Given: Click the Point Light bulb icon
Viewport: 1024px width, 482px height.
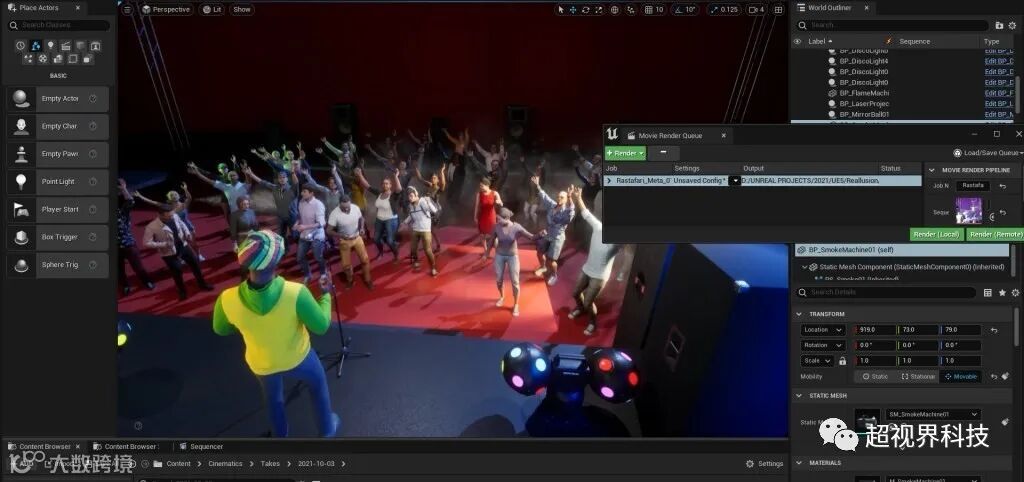Looking at the screenshot, I should [22, 182].
